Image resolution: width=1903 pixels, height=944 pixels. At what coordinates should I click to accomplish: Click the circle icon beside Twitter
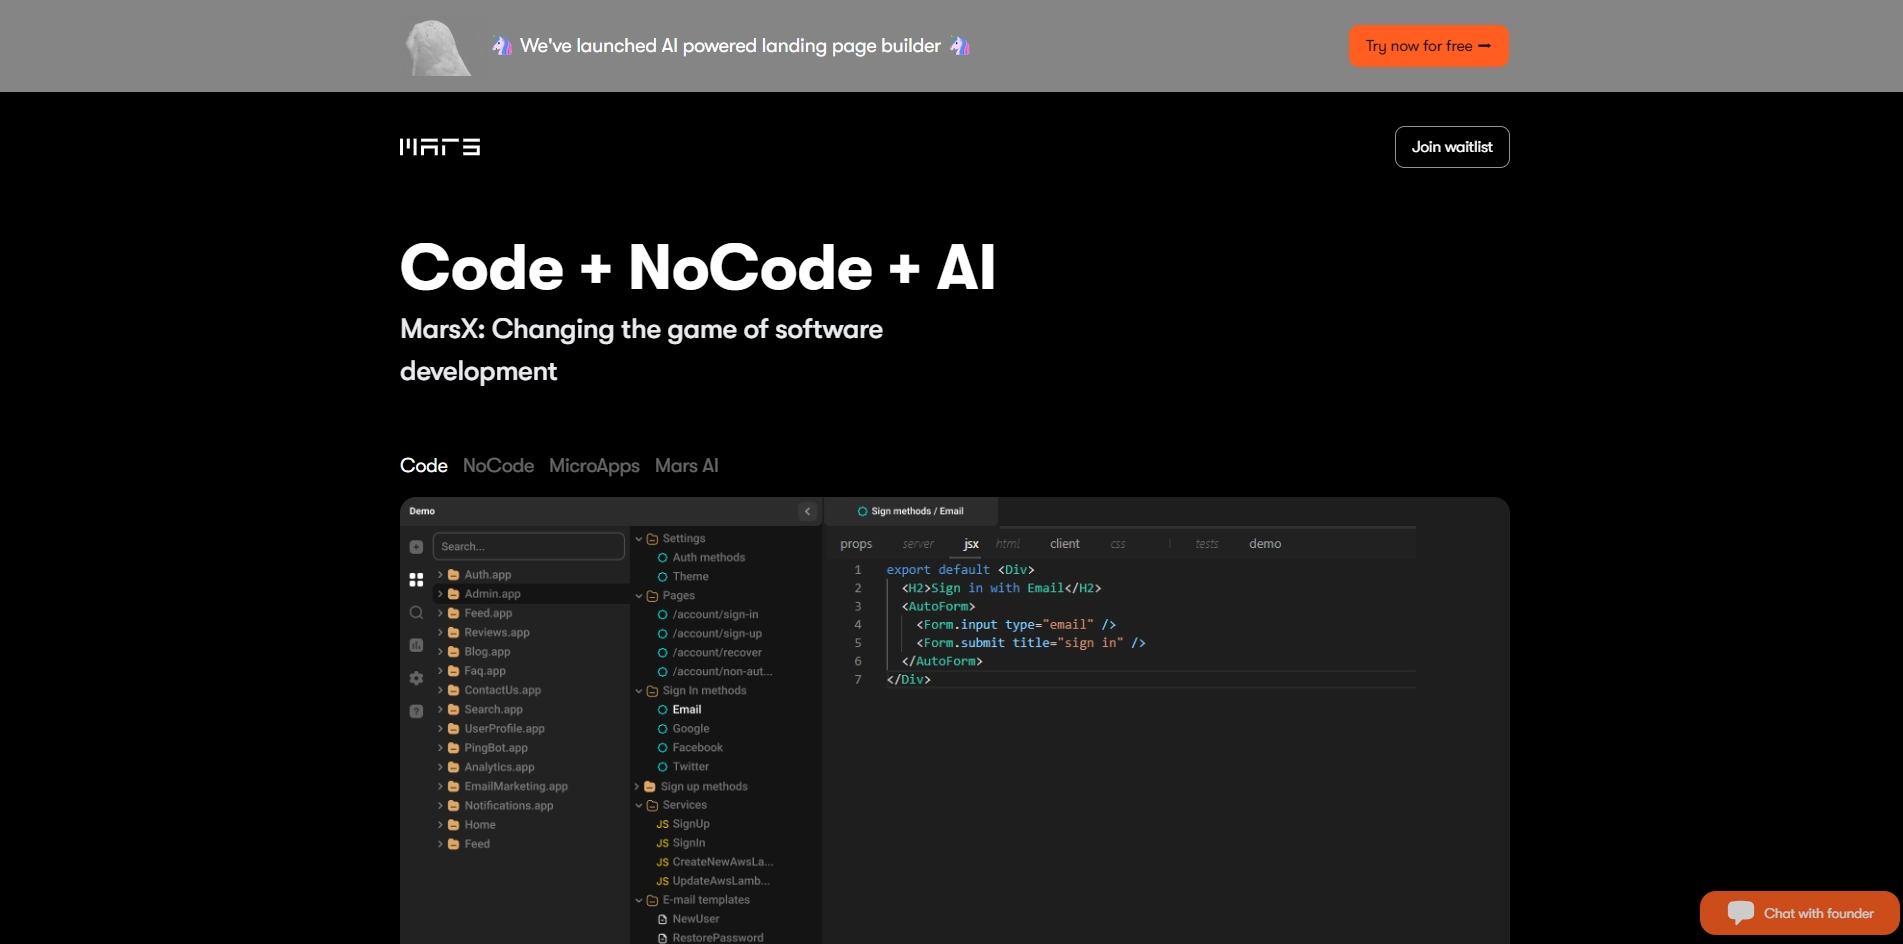[x=662, y=767]
